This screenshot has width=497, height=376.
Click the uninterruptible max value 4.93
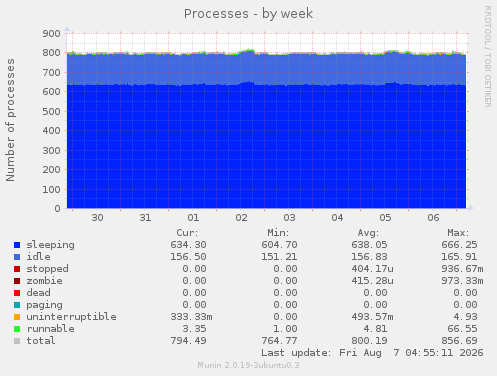click(465, 317)
